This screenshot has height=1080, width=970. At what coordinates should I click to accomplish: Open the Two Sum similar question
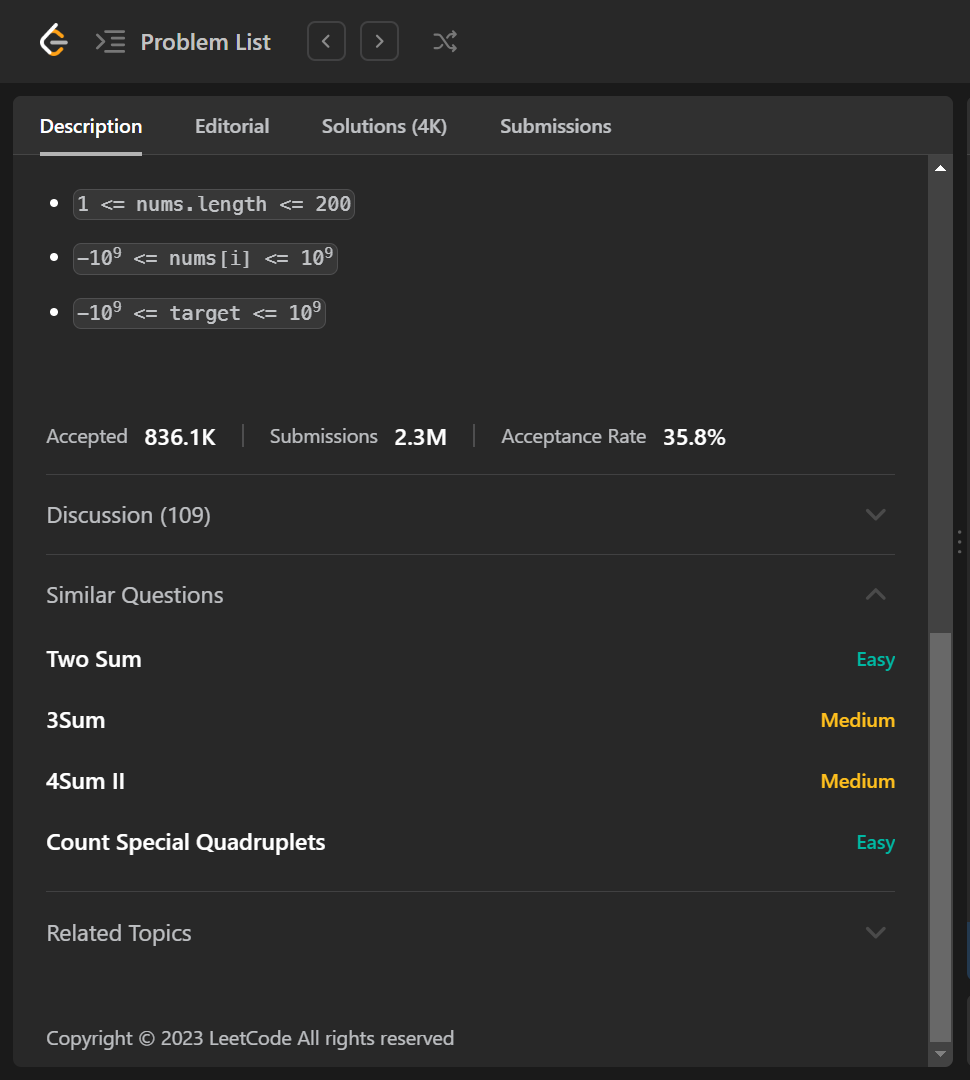pos(94,659)
